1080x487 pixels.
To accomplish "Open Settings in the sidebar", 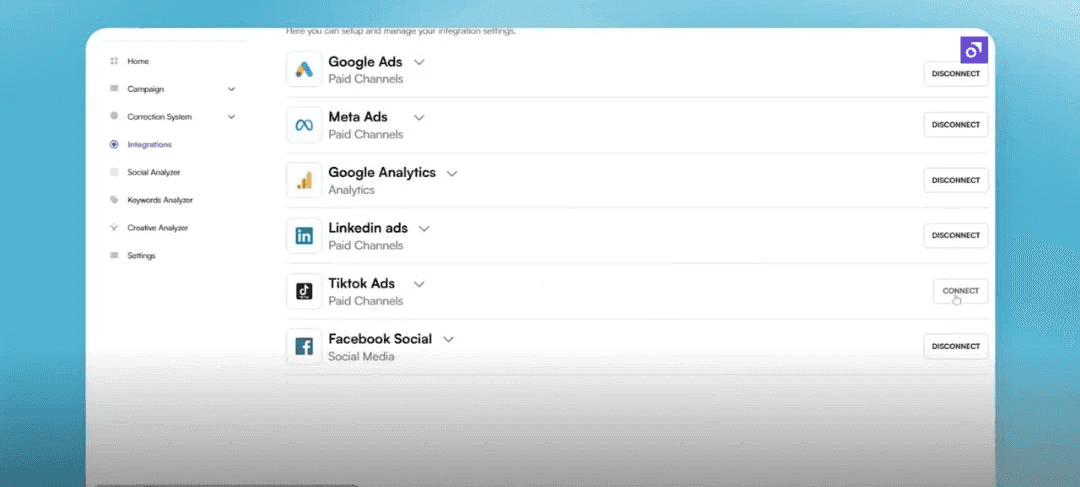I will point(141,256).
